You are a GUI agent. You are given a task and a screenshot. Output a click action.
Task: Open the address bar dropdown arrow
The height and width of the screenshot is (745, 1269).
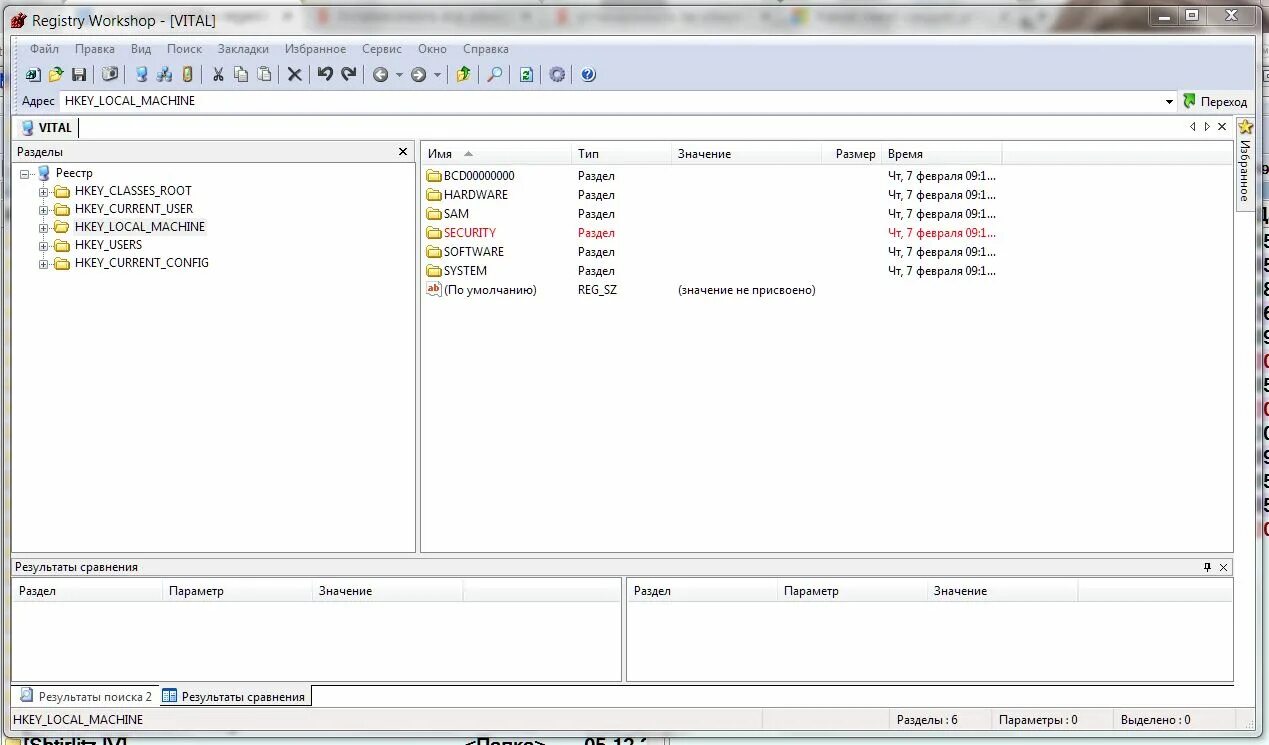pos(1169,102)
